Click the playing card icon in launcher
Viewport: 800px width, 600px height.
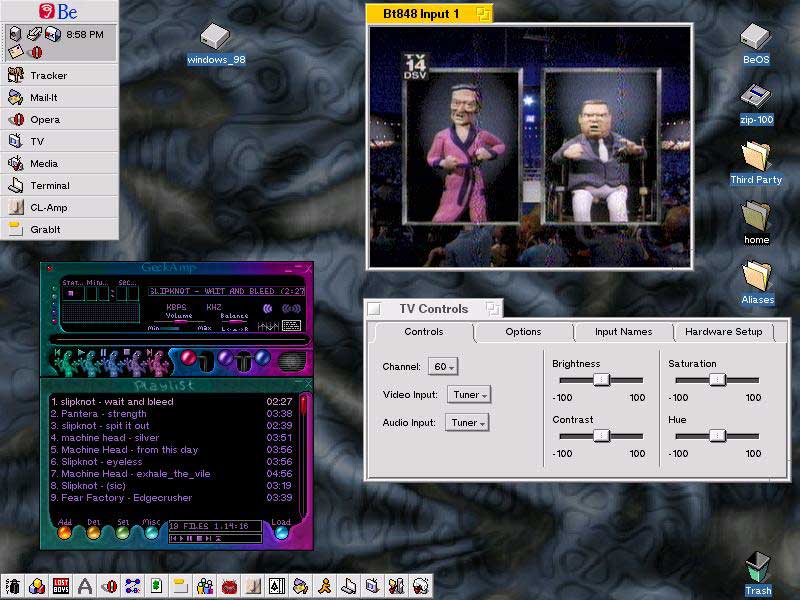click(x=277, y=586)
